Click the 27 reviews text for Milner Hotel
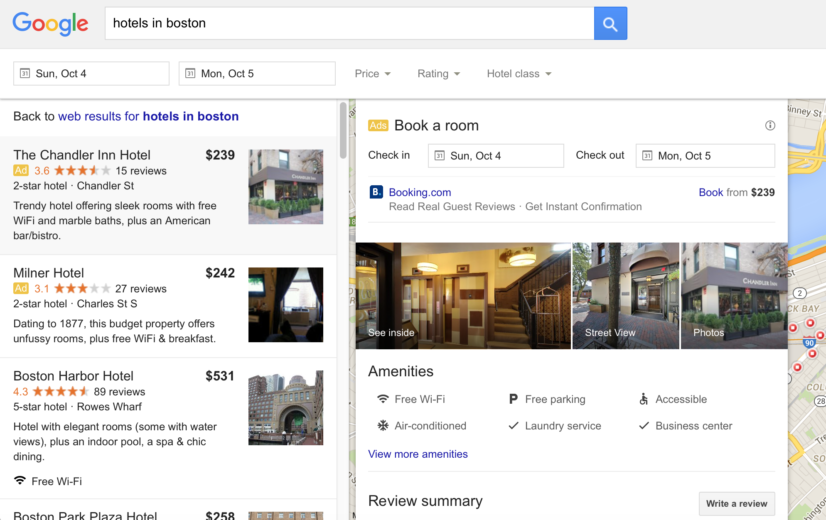This screenshot has height=520, width=826. click(141, 289)
